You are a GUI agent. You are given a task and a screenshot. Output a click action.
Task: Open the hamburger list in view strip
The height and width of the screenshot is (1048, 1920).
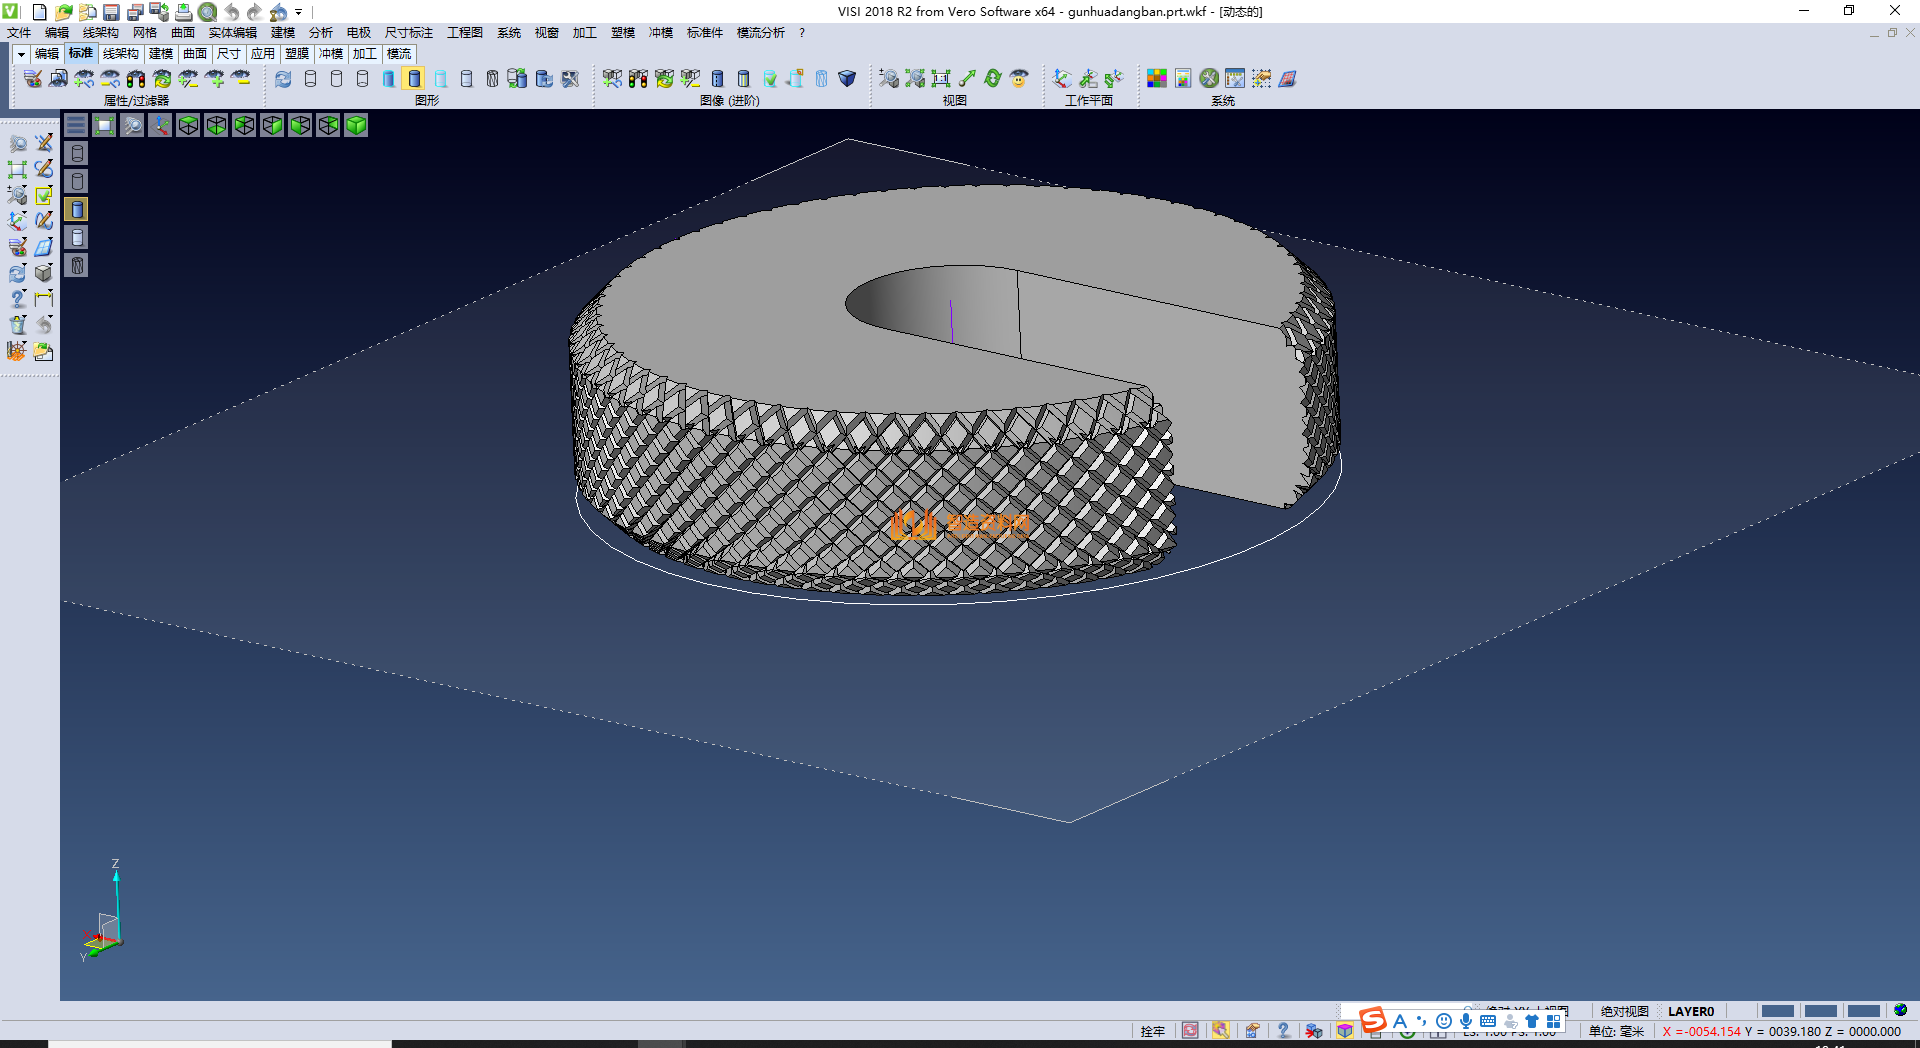pos(76,125)
